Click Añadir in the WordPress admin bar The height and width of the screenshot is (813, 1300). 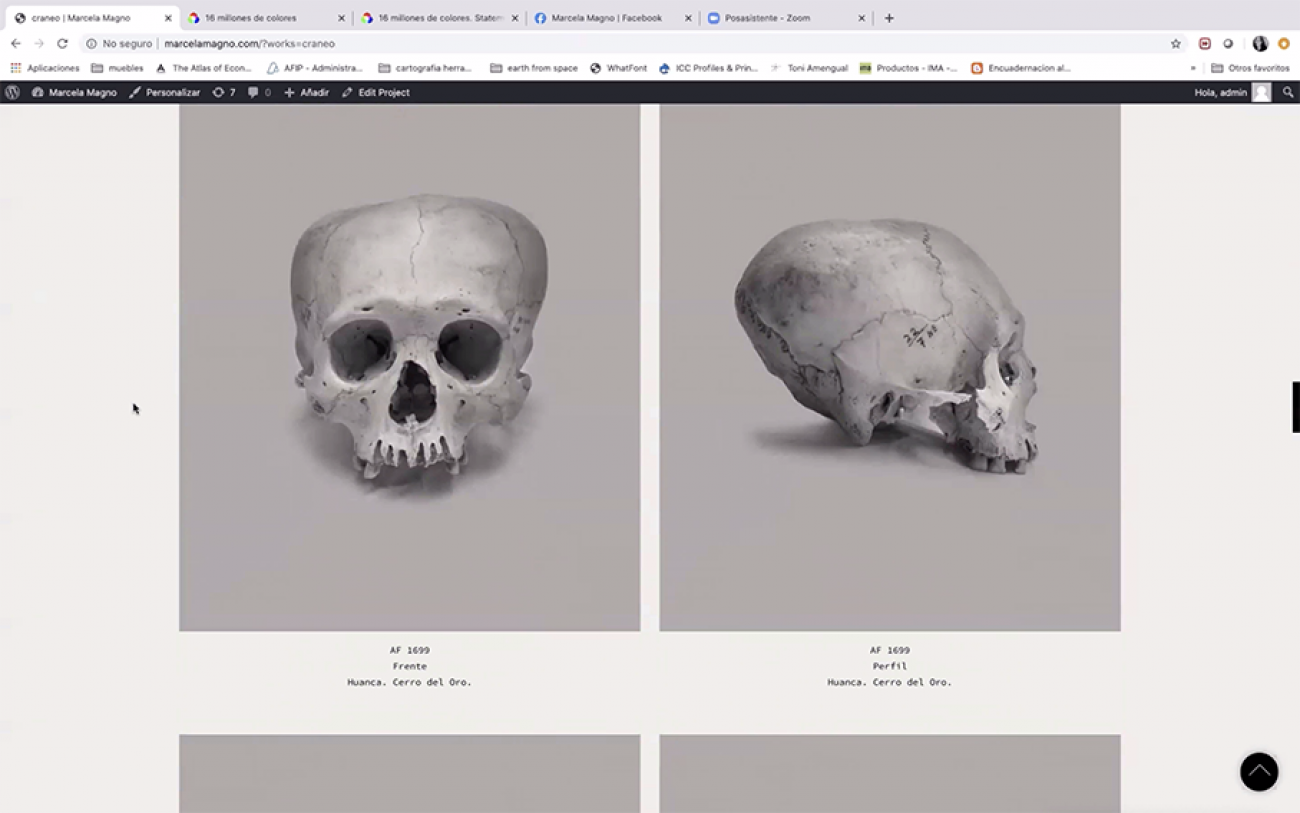(306, 92)
